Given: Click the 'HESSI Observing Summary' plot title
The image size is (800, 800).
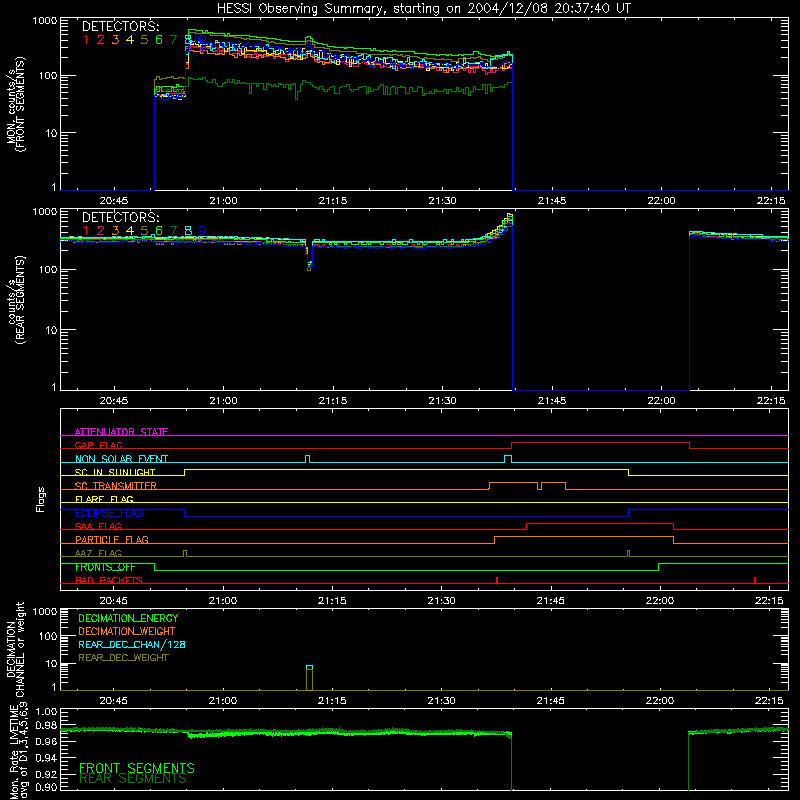Looking at the screenshot, I should (423, 9).
